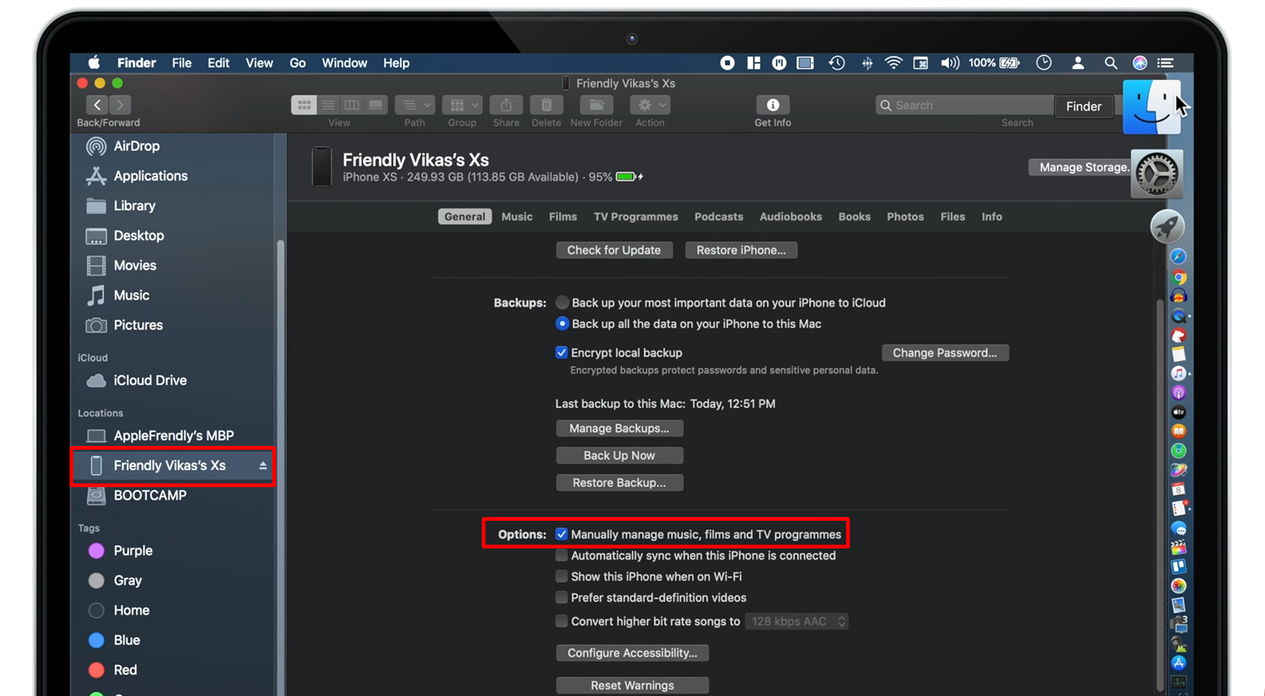The height and width of the screenshot is (696, 1265).
Task: Open the Apple TV app in Dock
Action: (x=1179, y=412)
